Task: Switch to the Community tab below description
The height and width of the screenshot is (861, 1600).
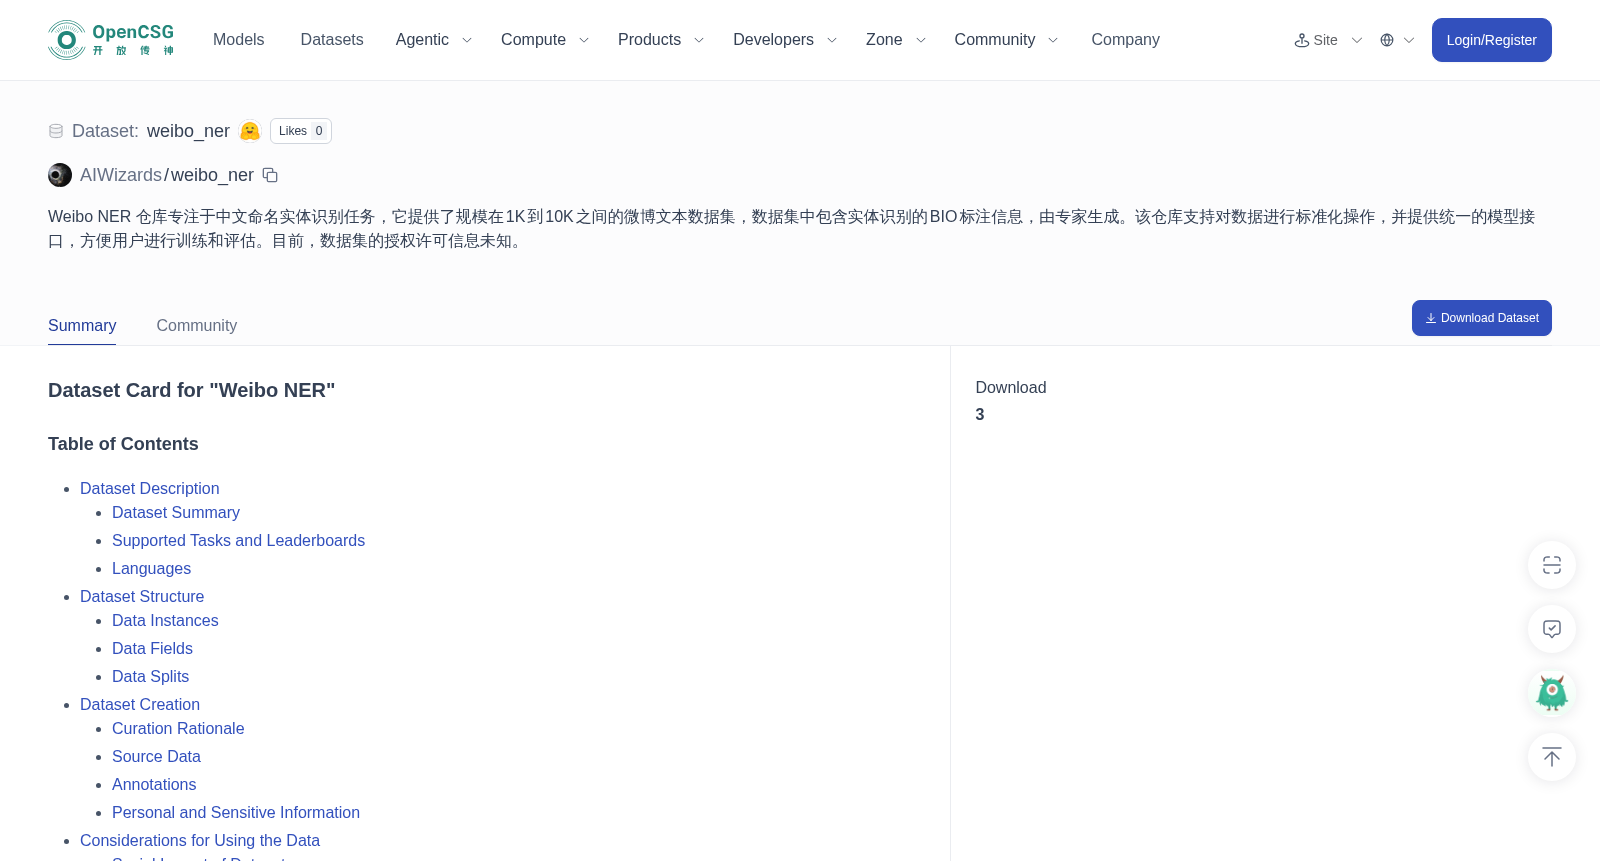Action: coord(197,326)
